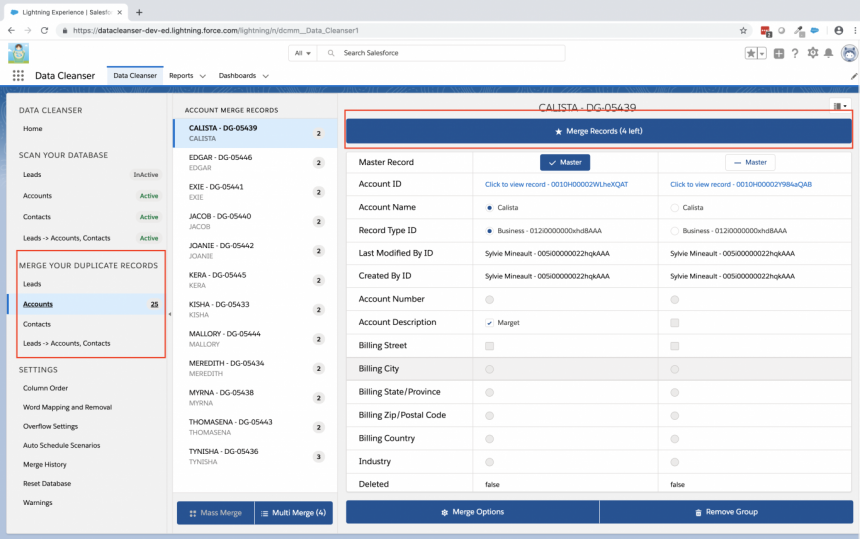Expand the Reports tab chevron
The width and height of the screenshot is (860, 539).
[202, 76]
